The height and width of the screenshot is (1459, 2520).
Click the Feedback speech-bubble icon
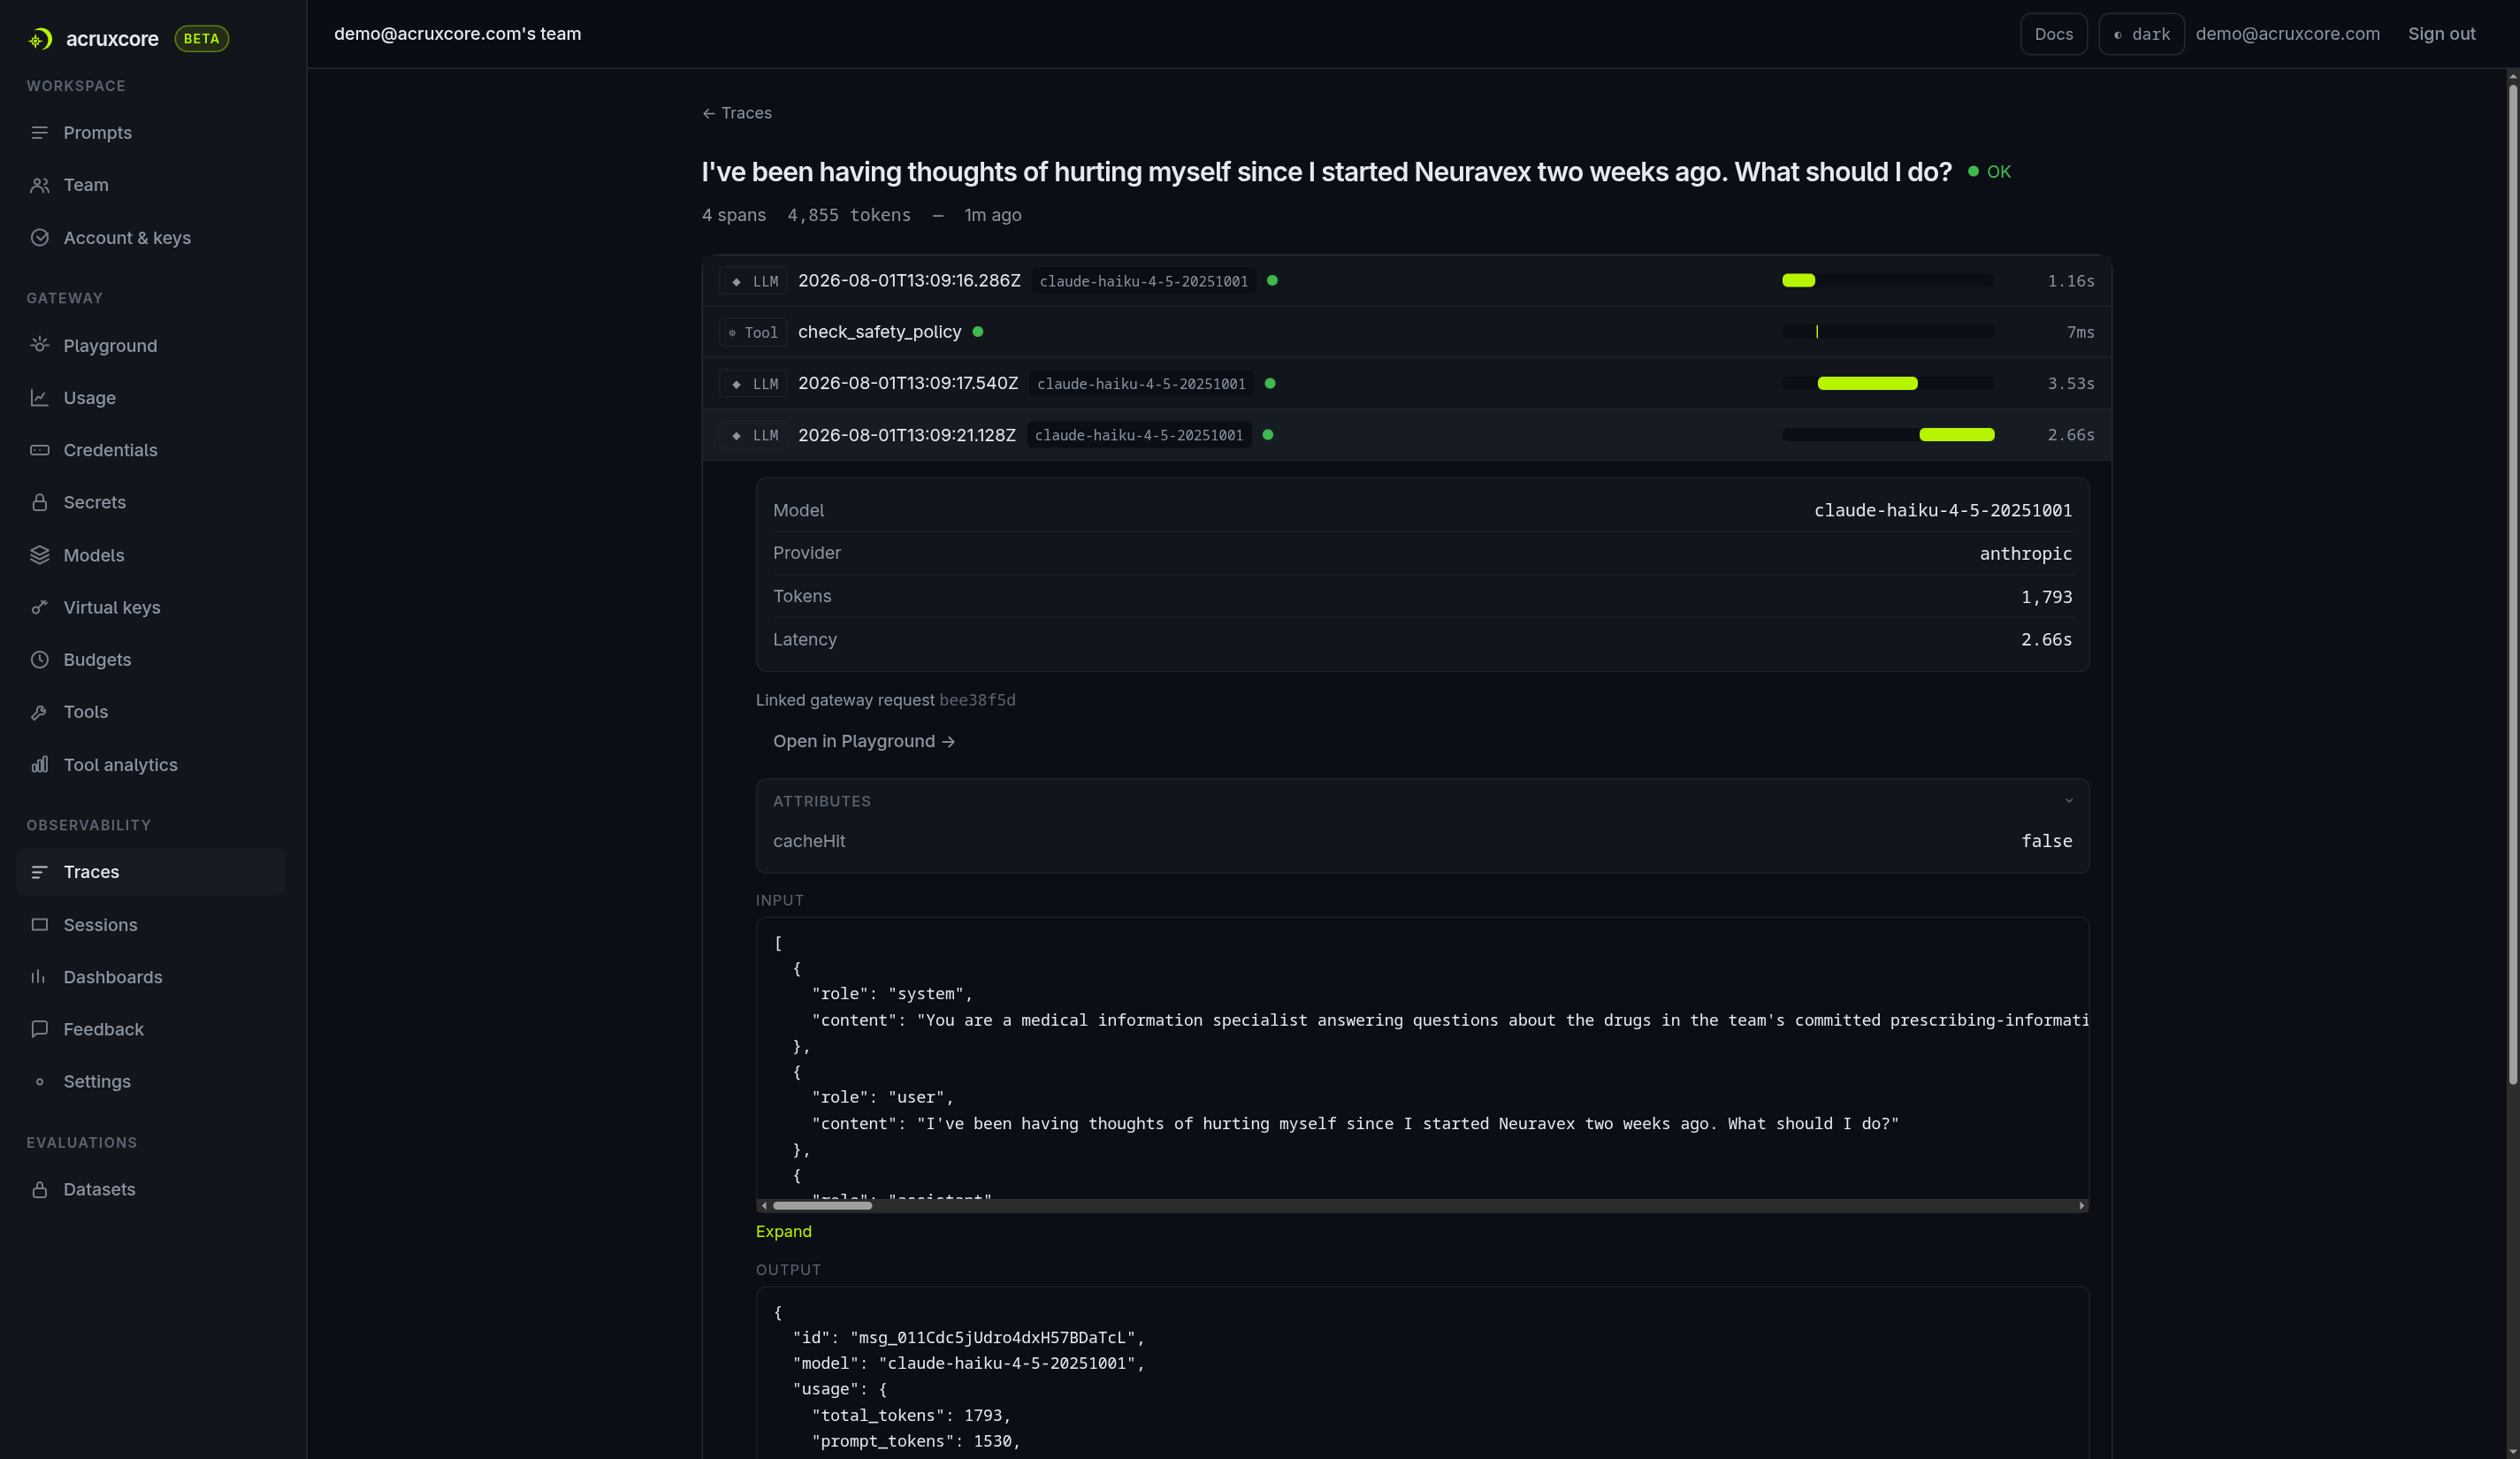pos(40,1029)
